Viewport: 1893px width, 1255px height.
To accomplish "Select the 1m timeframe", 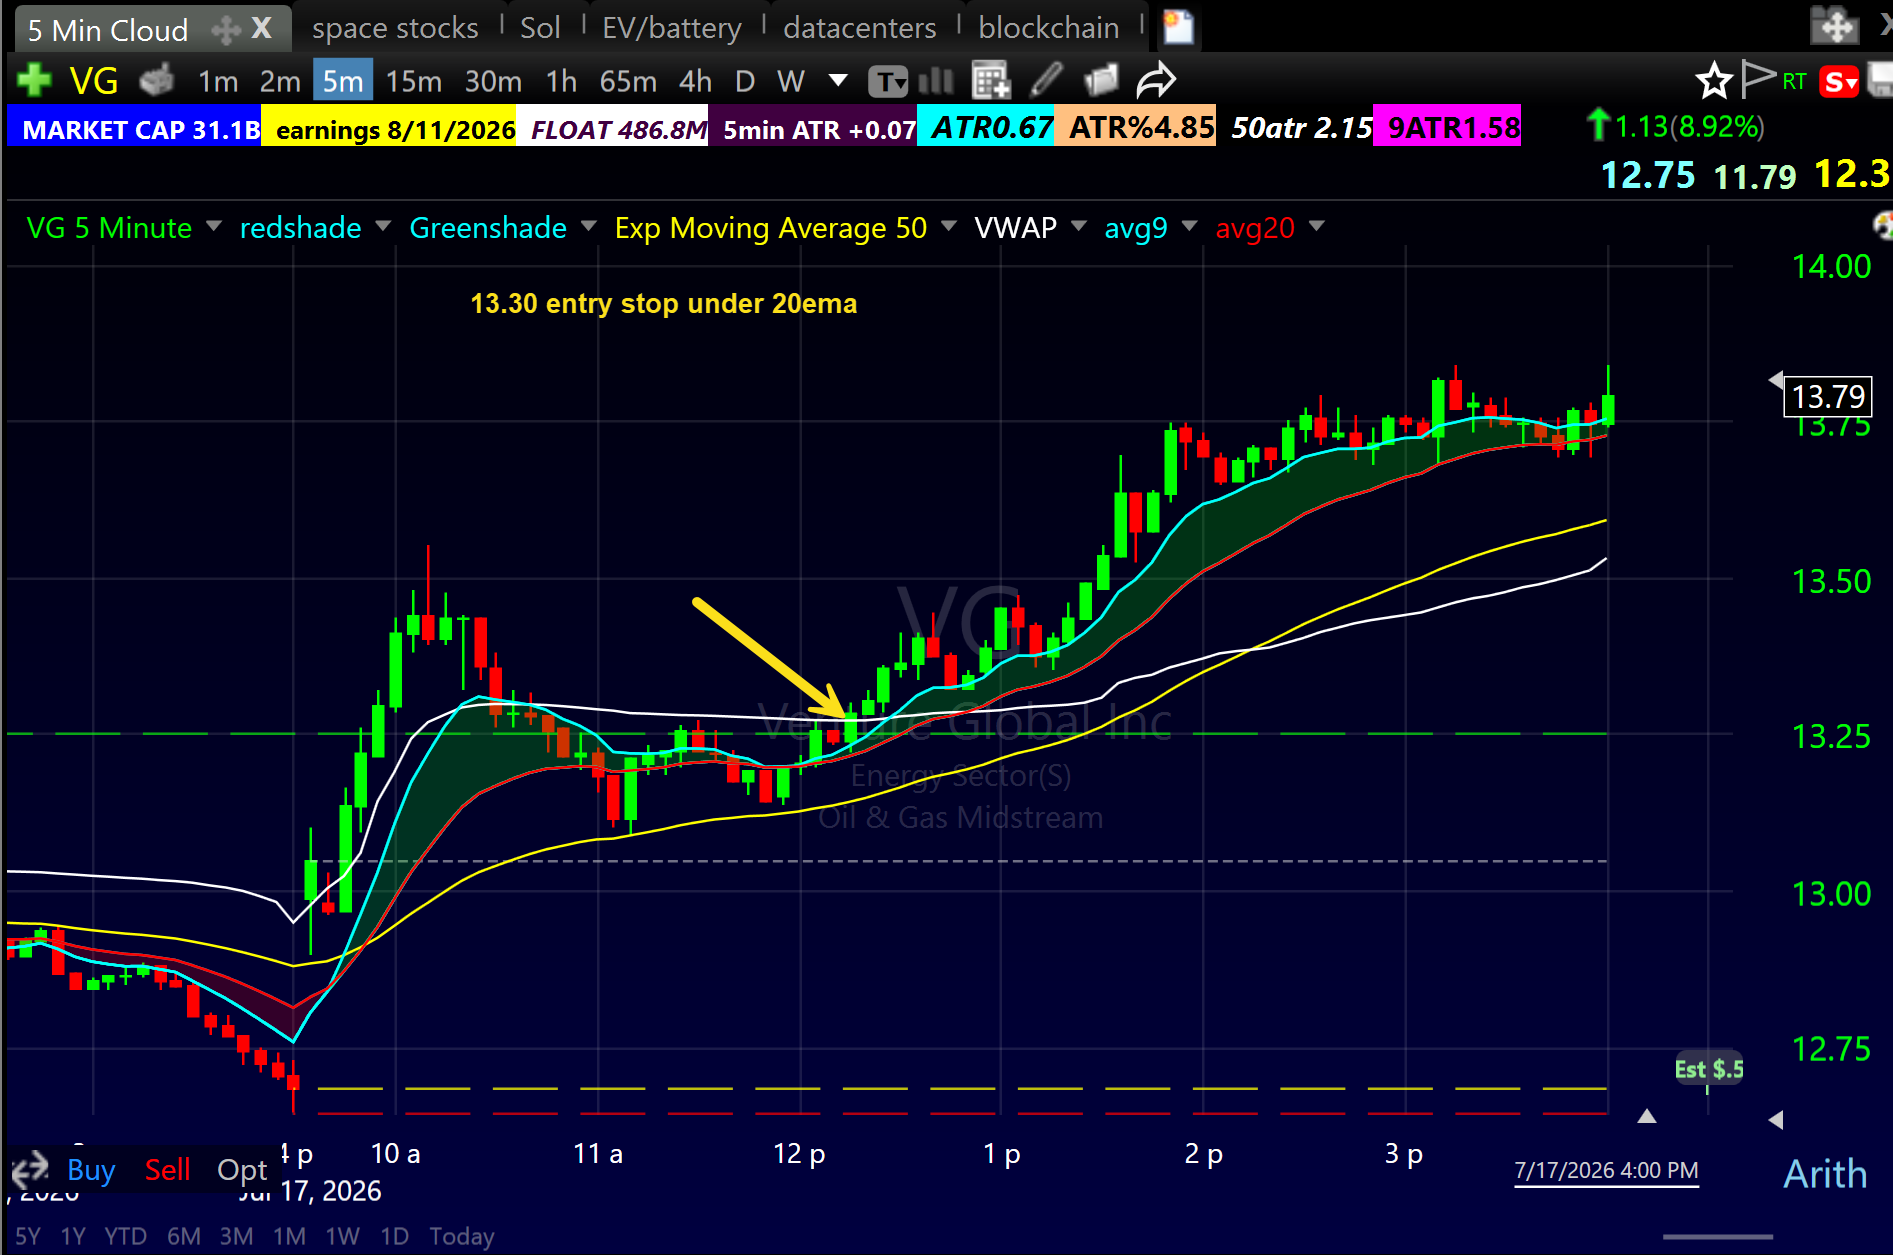I will pos(218,81).
